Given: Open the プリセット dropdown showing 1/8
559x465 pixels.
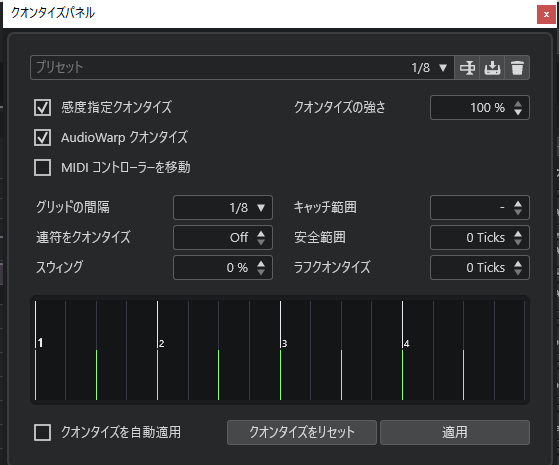Looking at the screenshot, I should point(443,67).
